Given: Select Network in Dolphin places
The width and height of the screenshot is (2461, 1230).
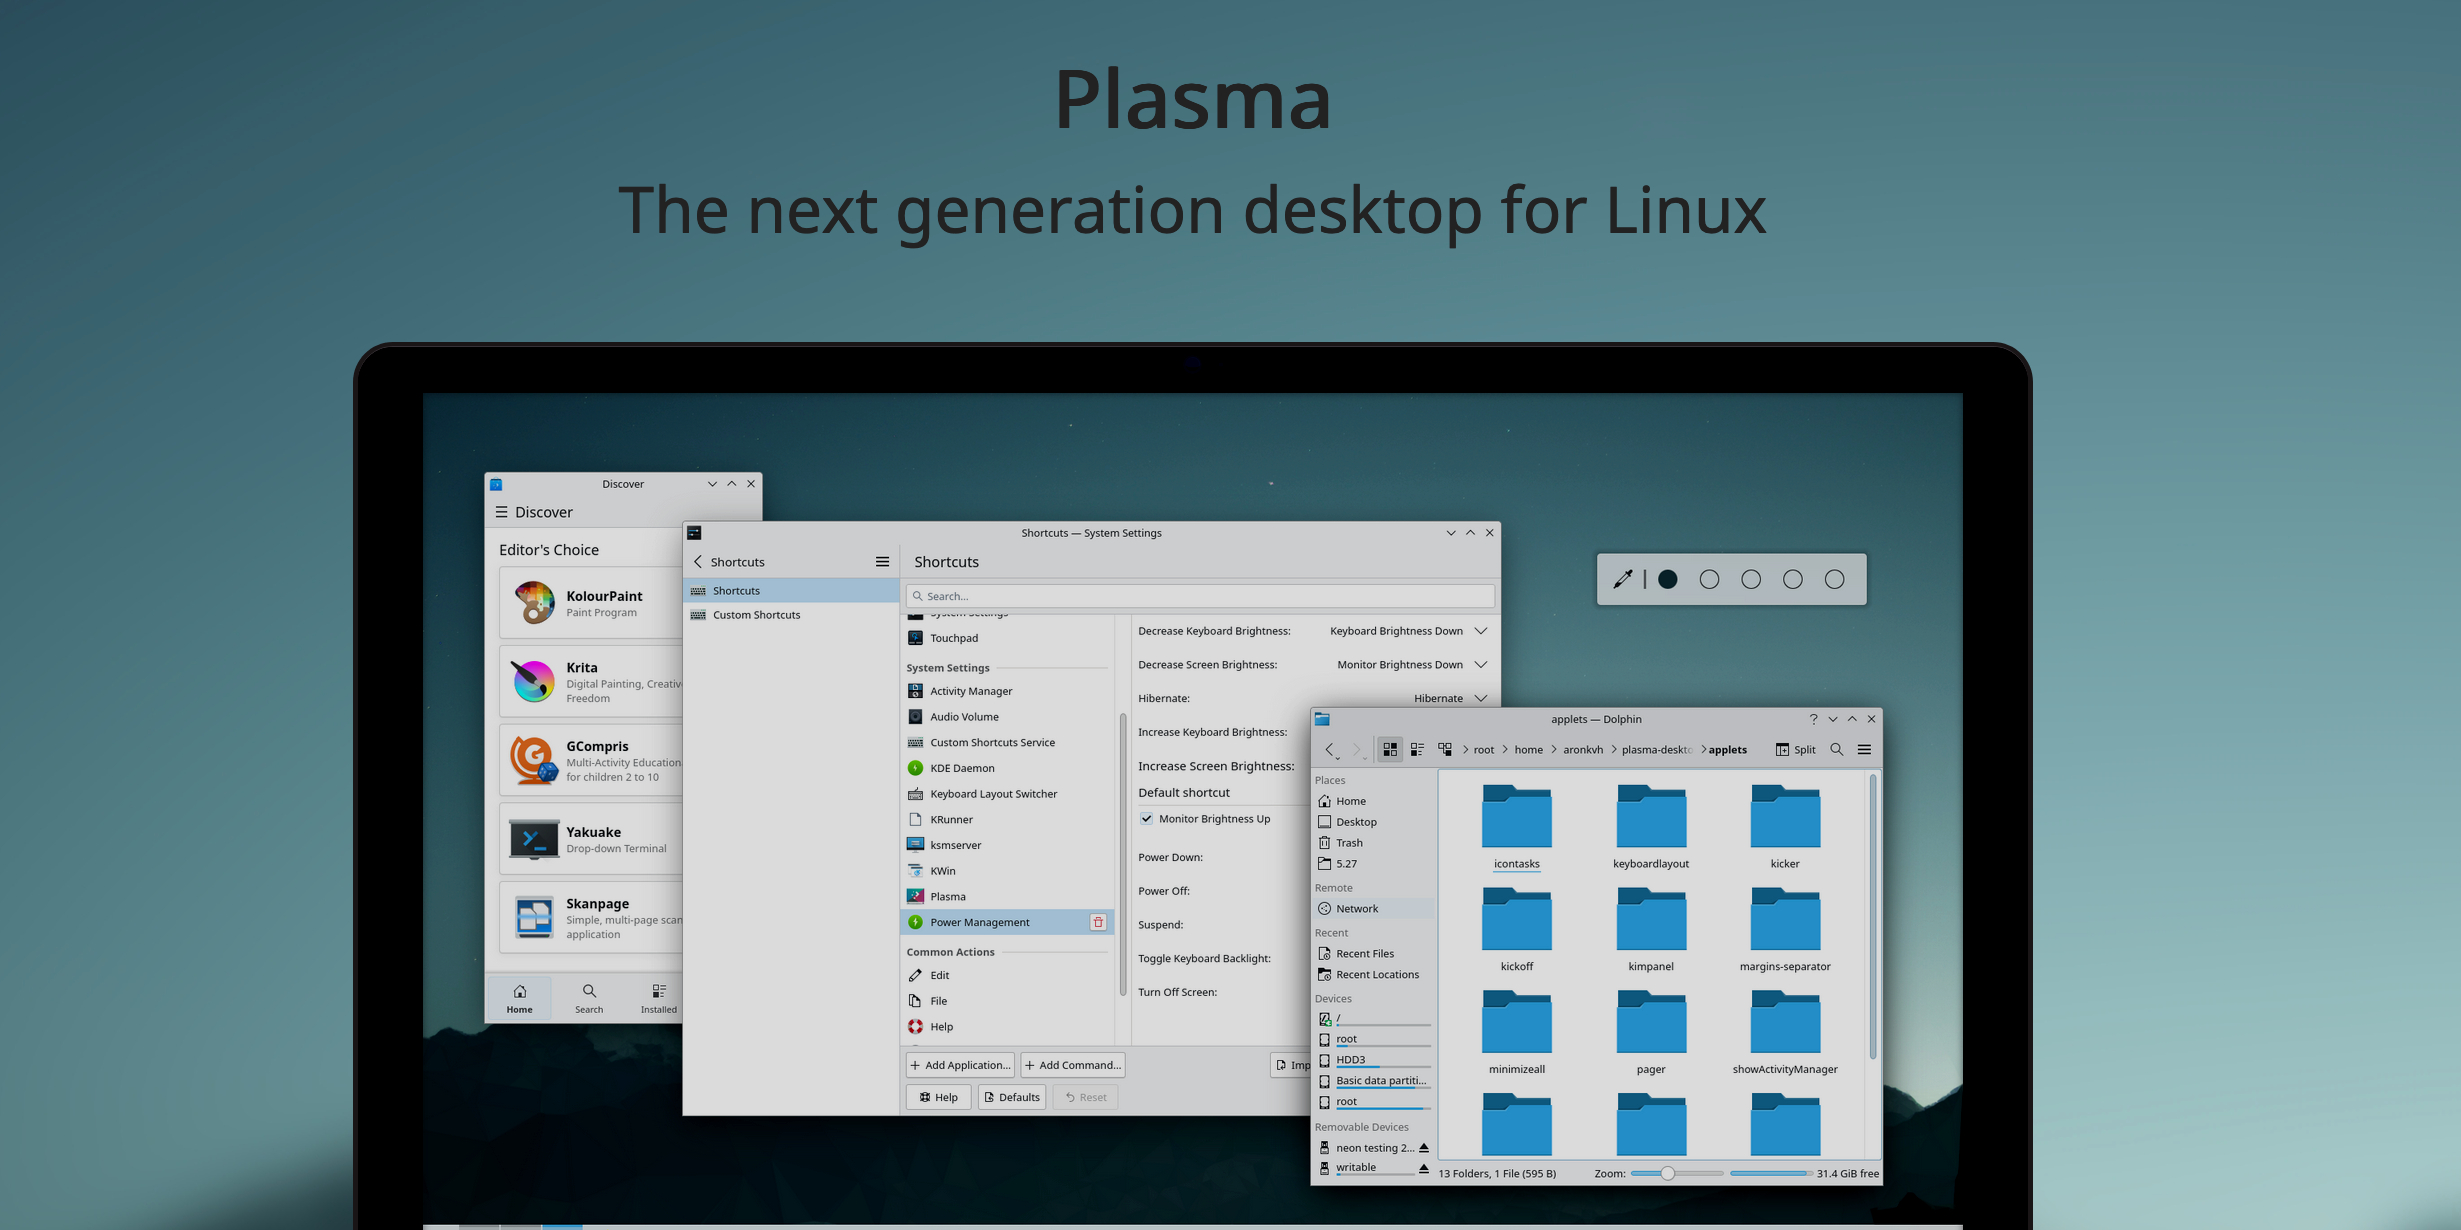Looking at the screenshot, I should pos(1374,909).
